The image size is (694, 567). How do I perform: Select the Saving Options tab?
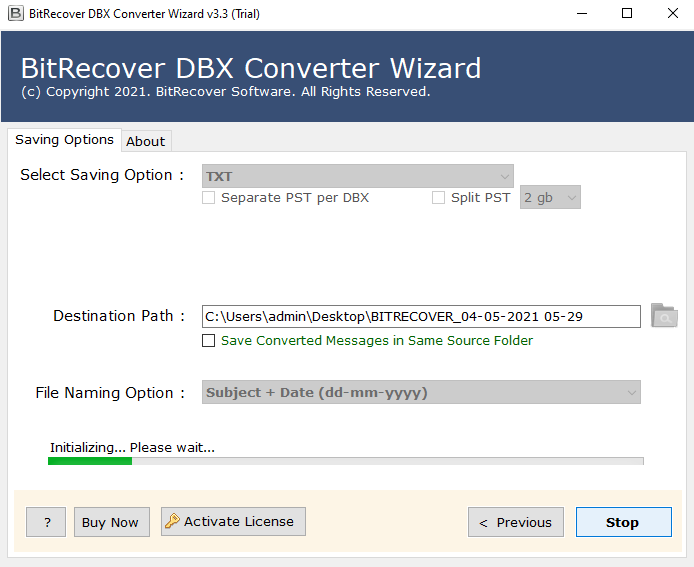pos(65,140)
